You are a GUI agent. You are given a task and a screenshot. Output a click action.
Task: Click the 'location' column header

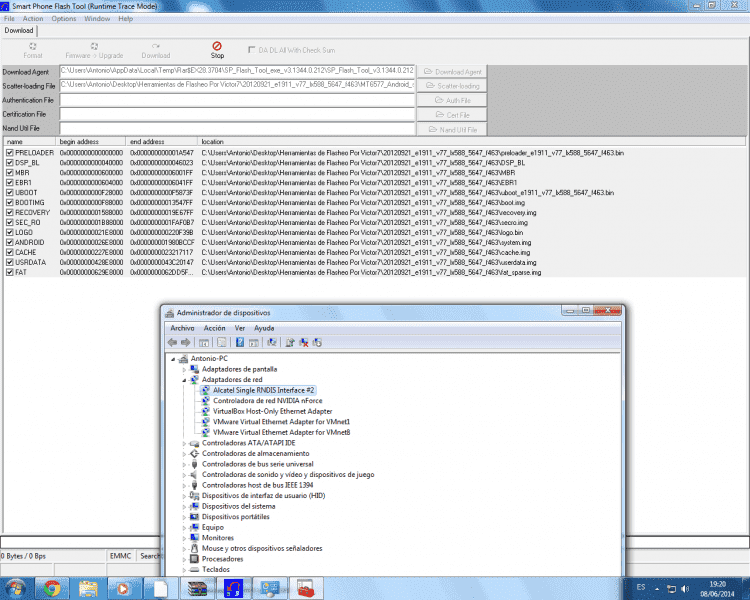[471, 142]
